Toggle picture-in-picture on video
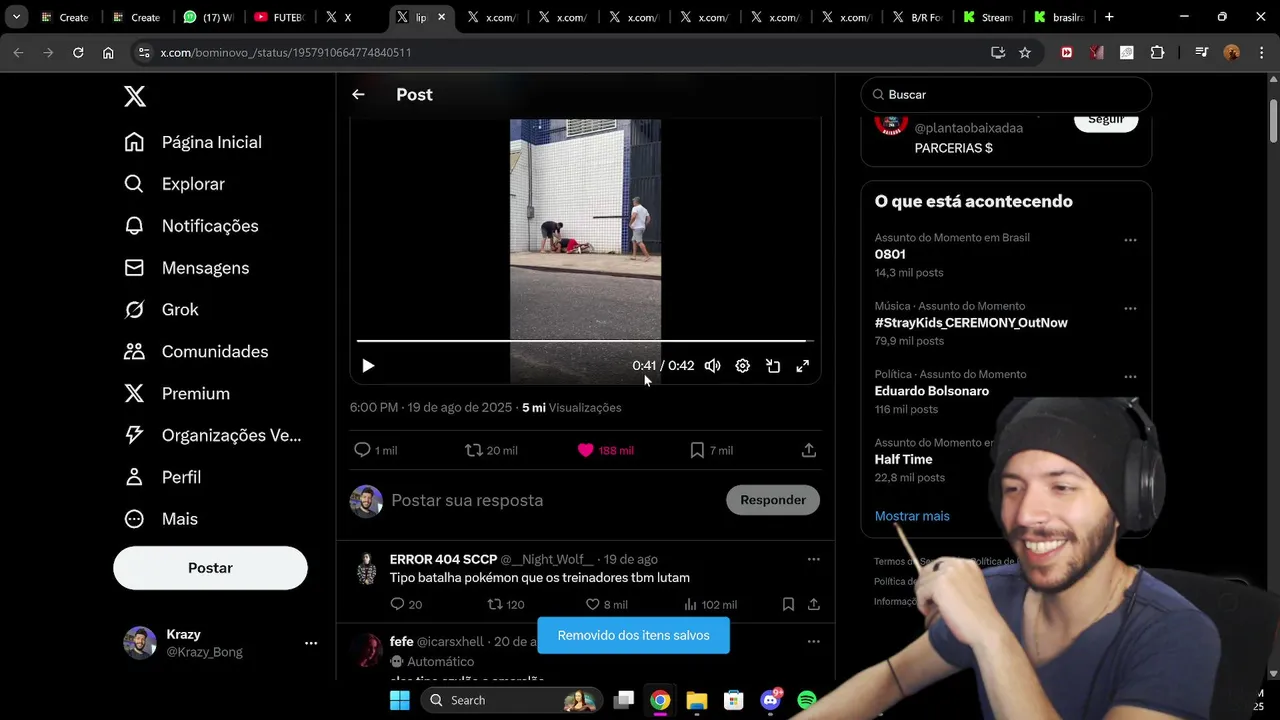This screenshot has height=720, width=1280. coord(773,366)
